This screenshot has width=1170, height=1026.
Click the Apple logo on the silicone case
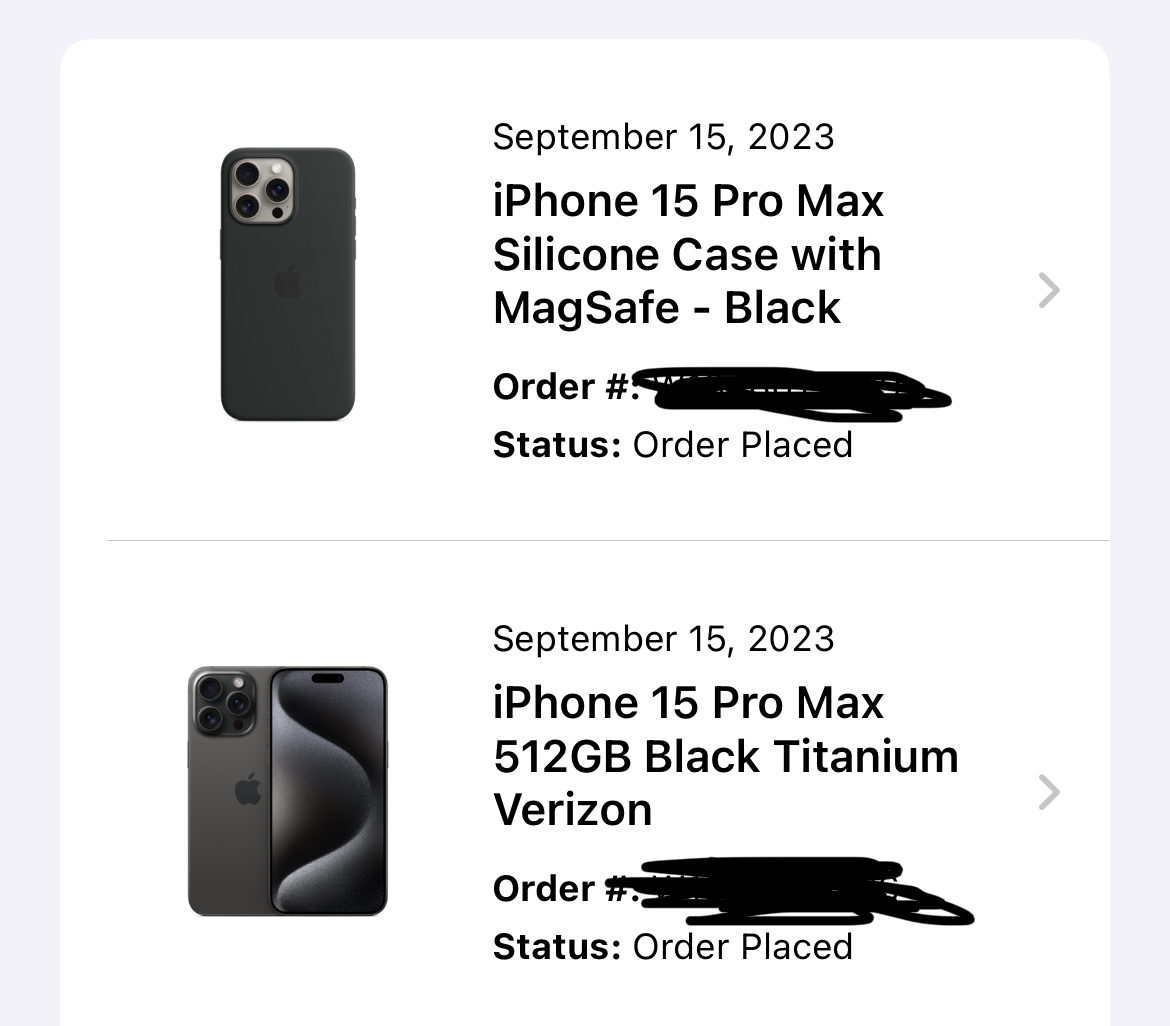(288, 283)
